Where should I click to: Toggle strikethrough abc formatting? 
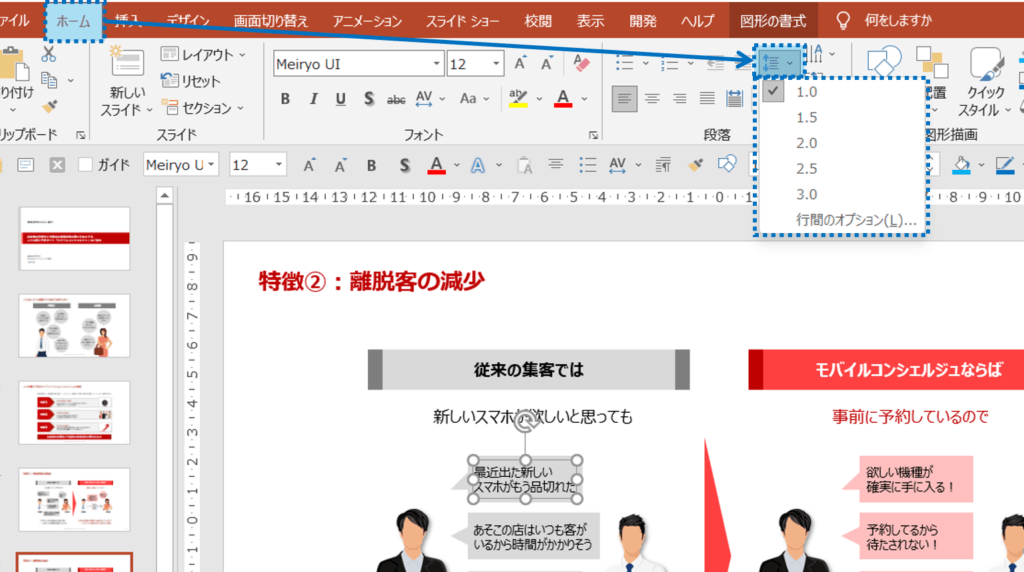coord(396,99)
